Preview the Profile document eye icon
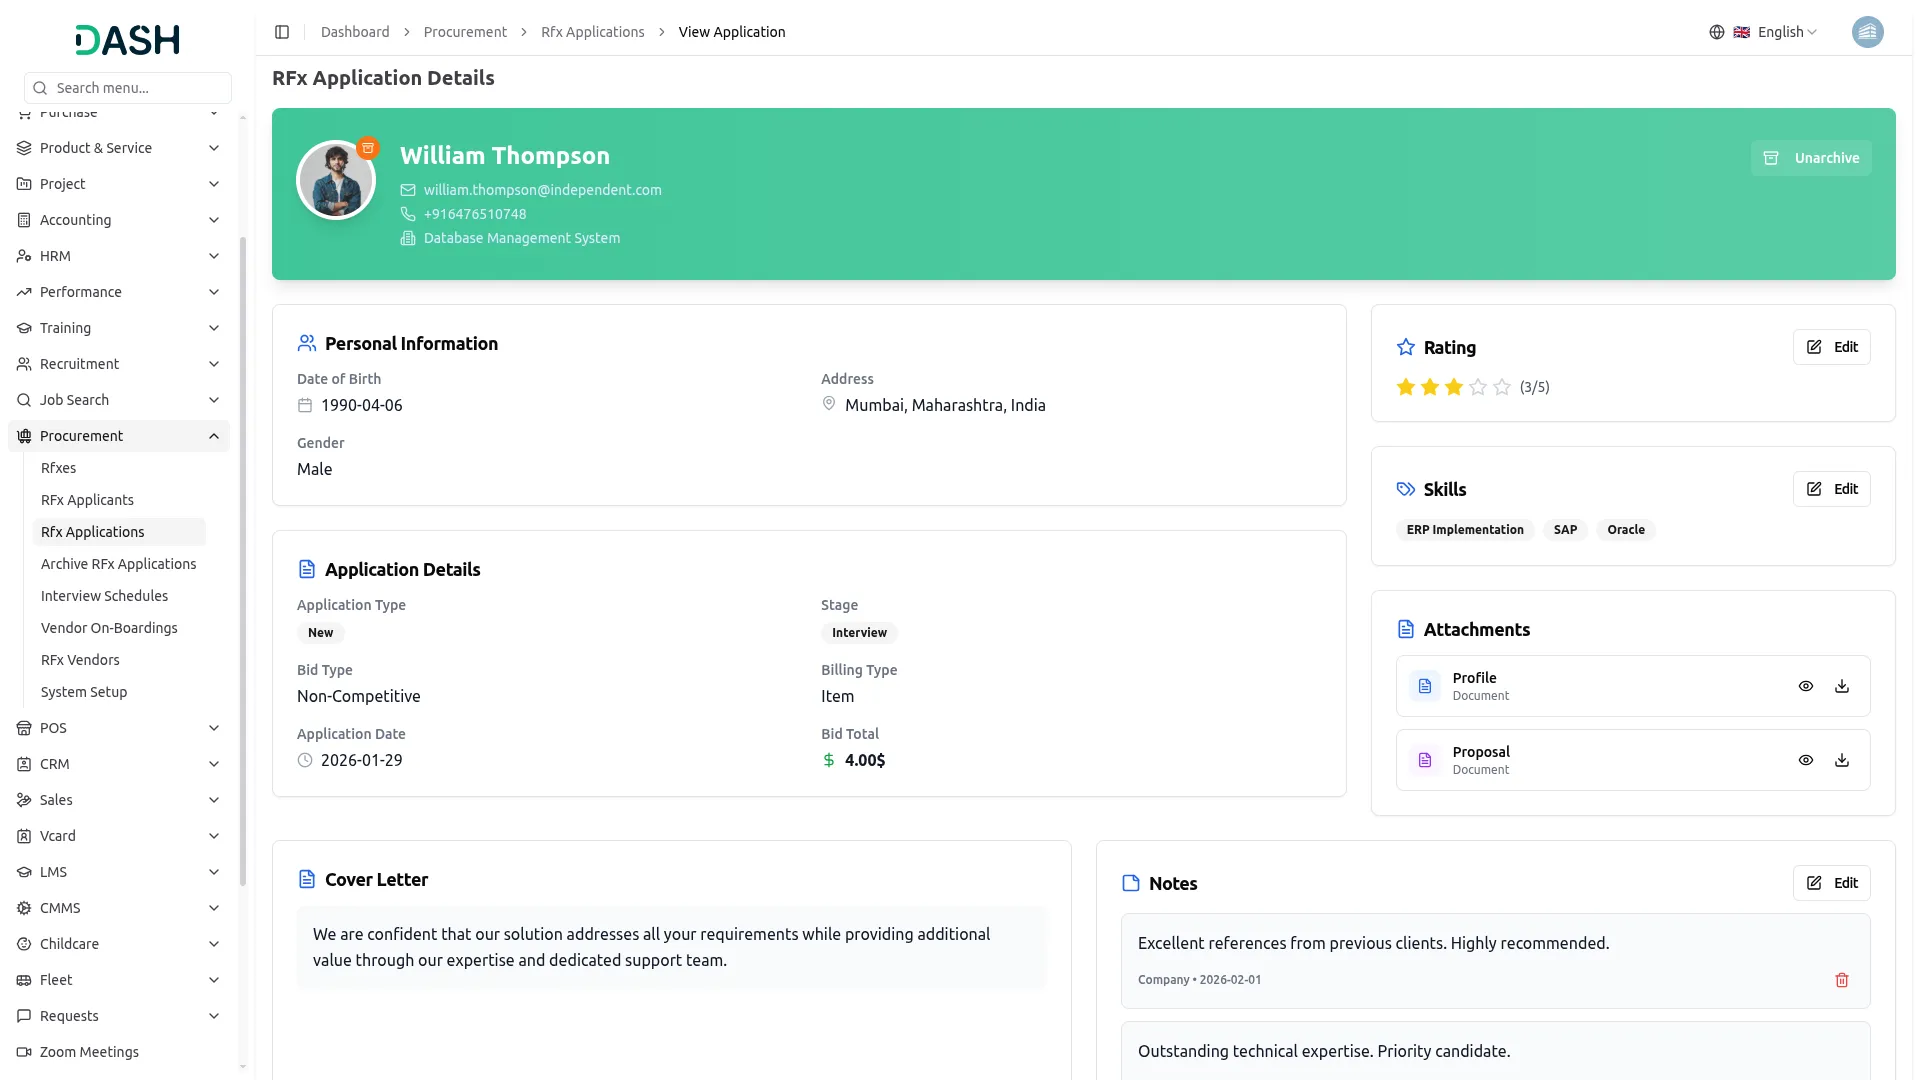1920x1080 pixels. tap(1805, 686)
